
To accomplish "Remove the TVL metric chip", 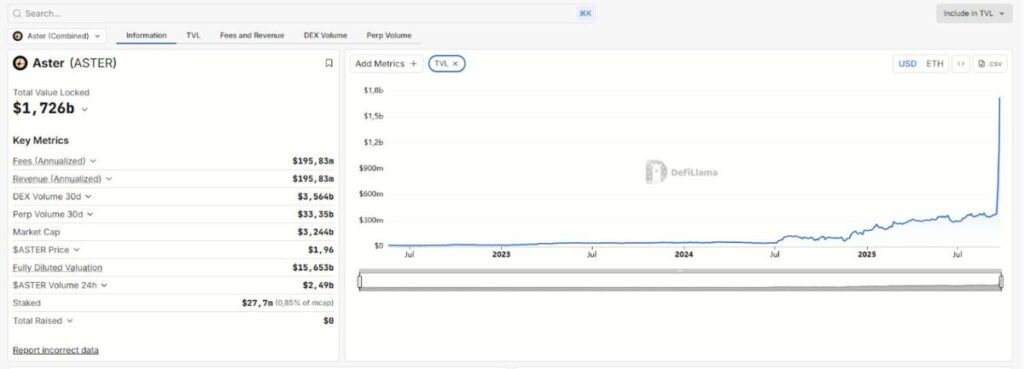I will (455, 63).
